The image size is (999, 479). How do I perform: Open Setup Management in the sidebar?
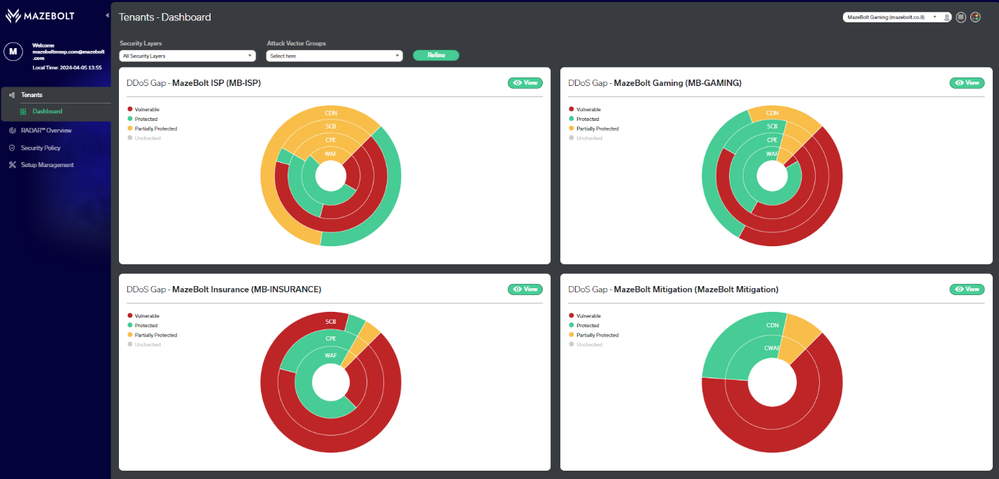point(41,165)
